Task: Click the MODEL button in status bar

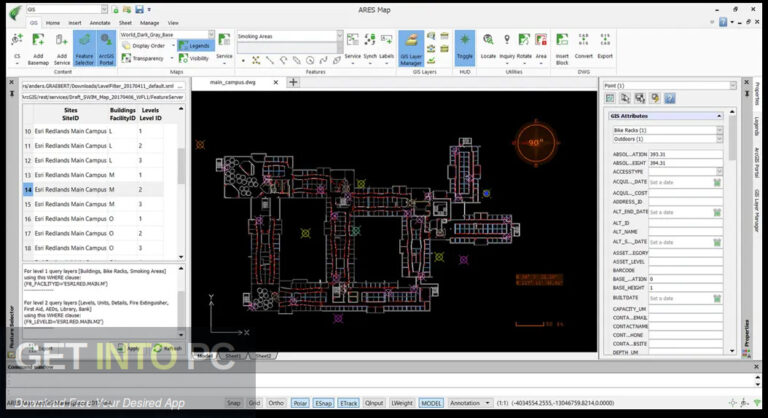Action: click(431, 403)
